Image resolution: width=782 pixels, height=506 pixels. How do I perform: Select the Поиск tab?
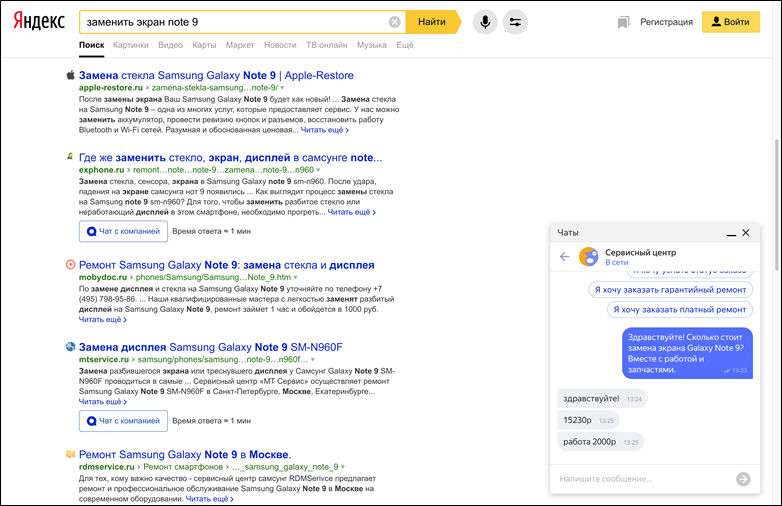tap(92, 45)
